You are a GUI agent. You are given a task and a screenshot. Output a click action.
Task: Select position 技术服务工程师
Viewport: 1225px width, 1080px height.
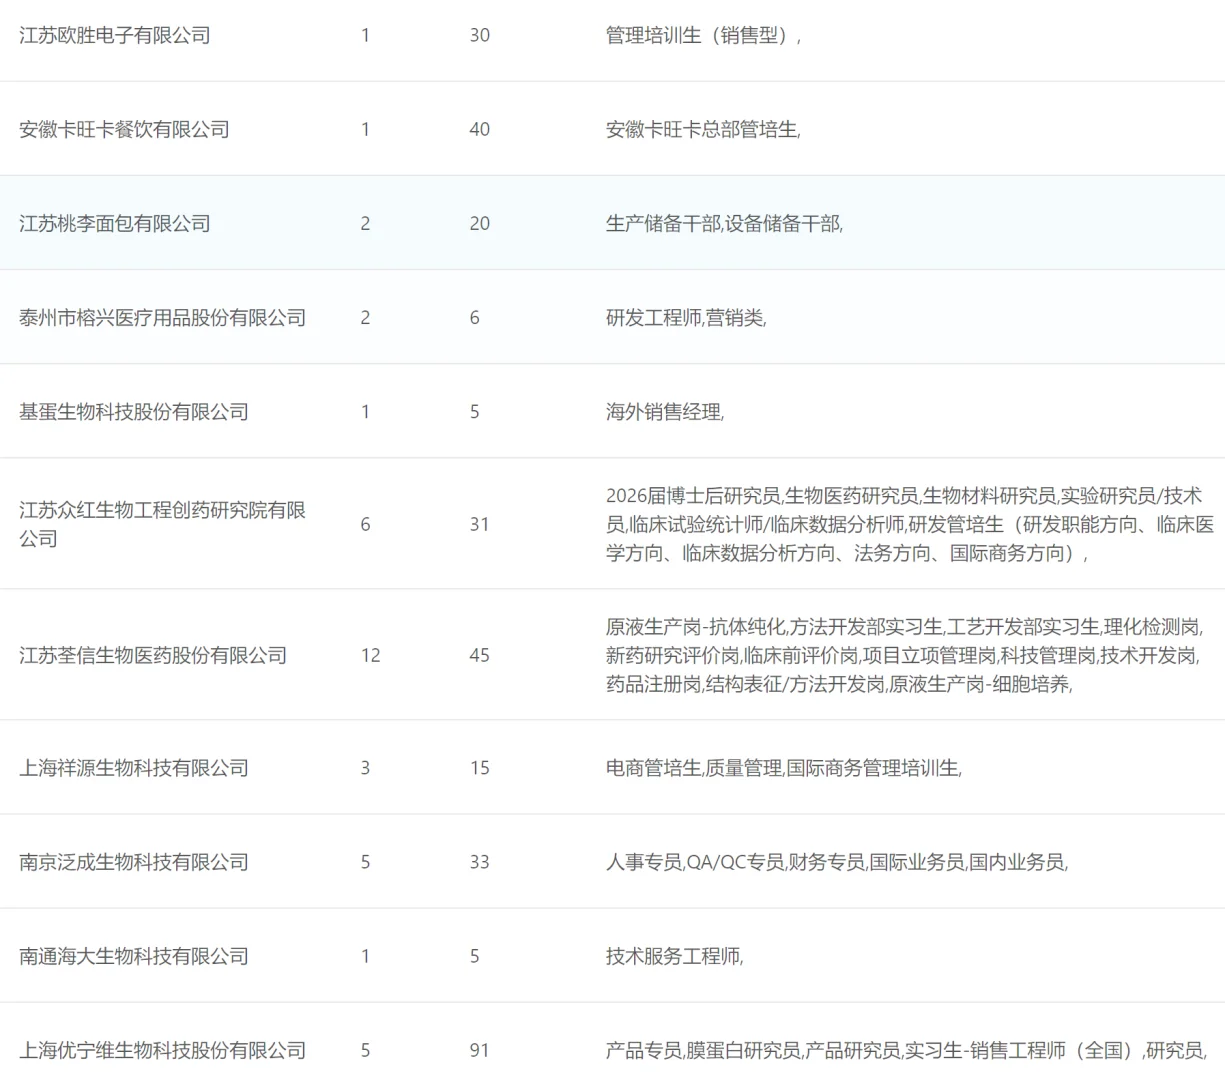[x=675, y=956]
